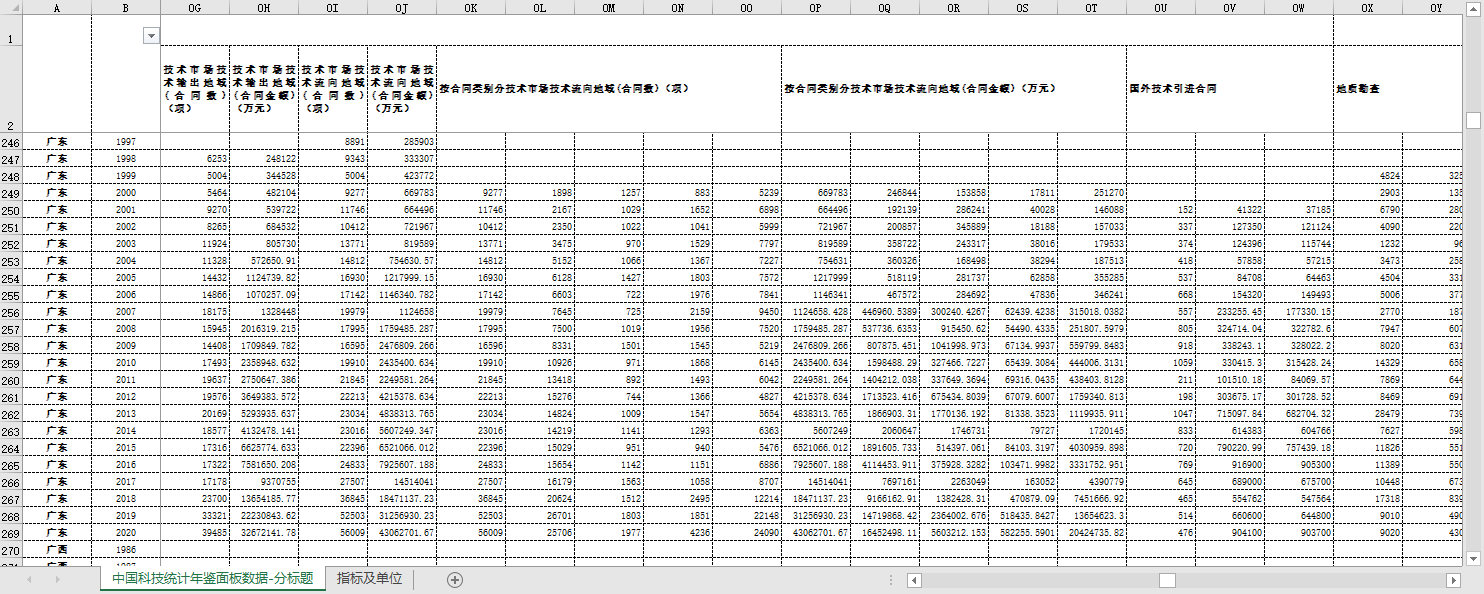Click the vertical scrollbar thumb
The height and width of the screenshot is (594, 1484).
click(x=1473, y=120)
